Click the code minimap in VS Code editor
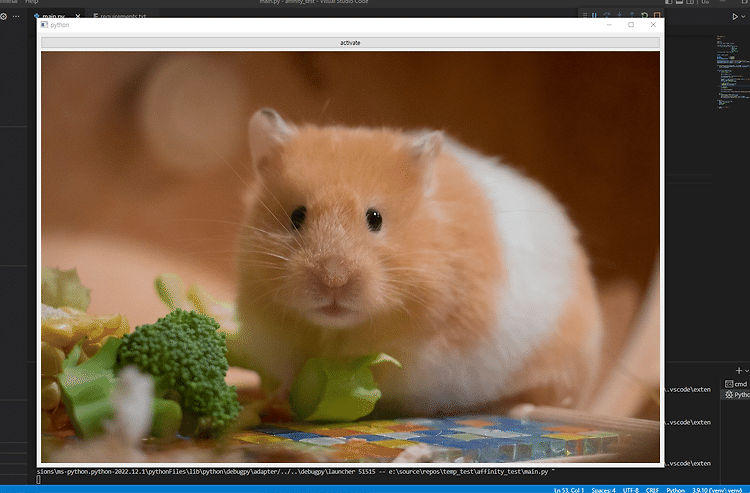The width and height of the screenshot is (750, 493). pos(732,72)
